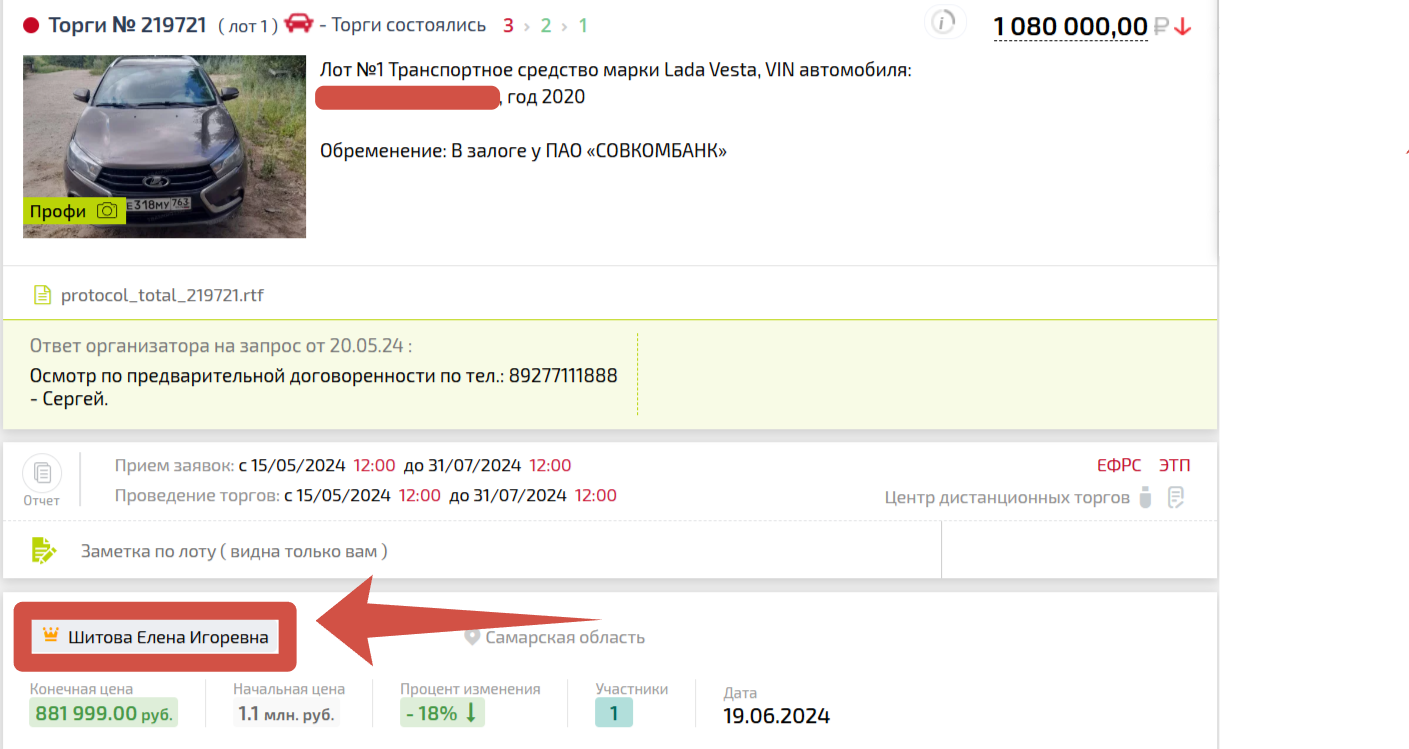
Task: Click the Обременение: В залоге у ПАО «СОВКОМБАНК» line
Action: coord(523,151)
